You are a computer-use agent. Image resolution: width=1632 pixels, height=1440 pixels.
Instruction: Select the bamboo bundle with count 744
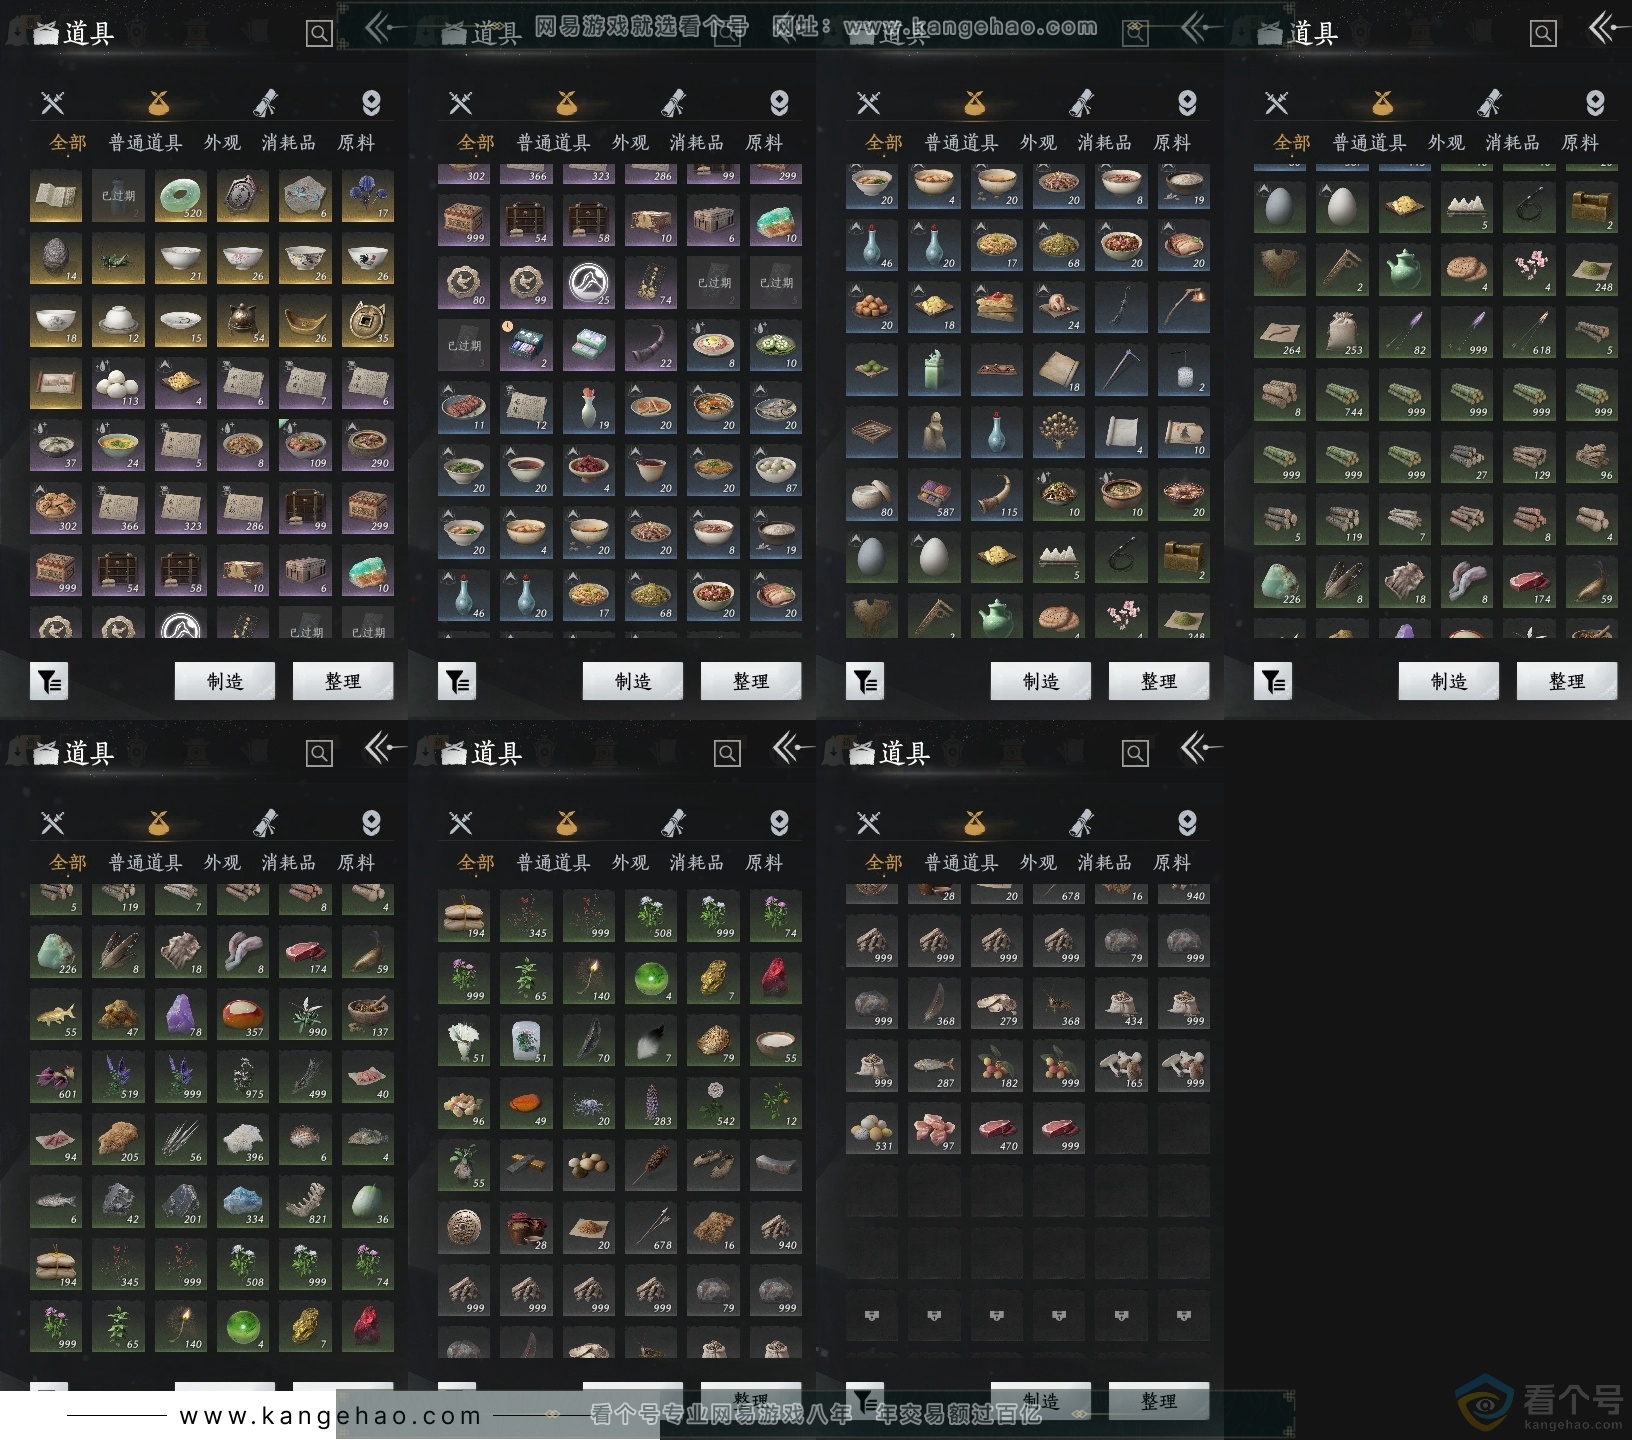click(x=1342, y=395)
